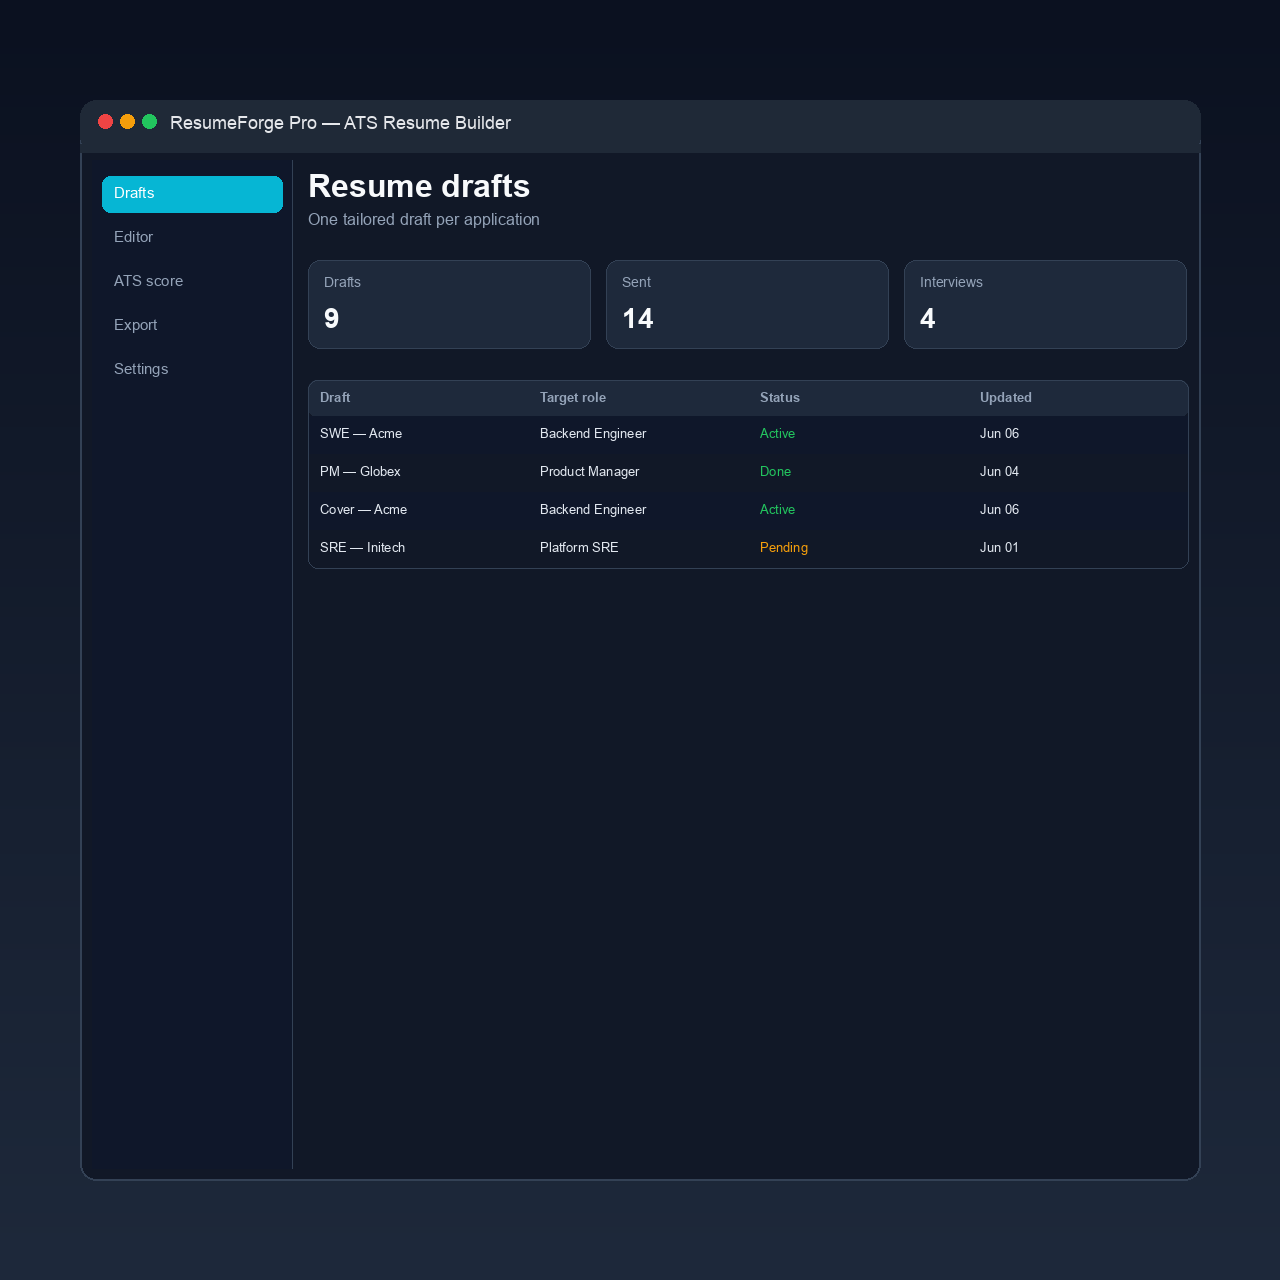Select the Interviews count card
The width and height of the screenshot is (1280, 1280).
(x=1045, y=305)
